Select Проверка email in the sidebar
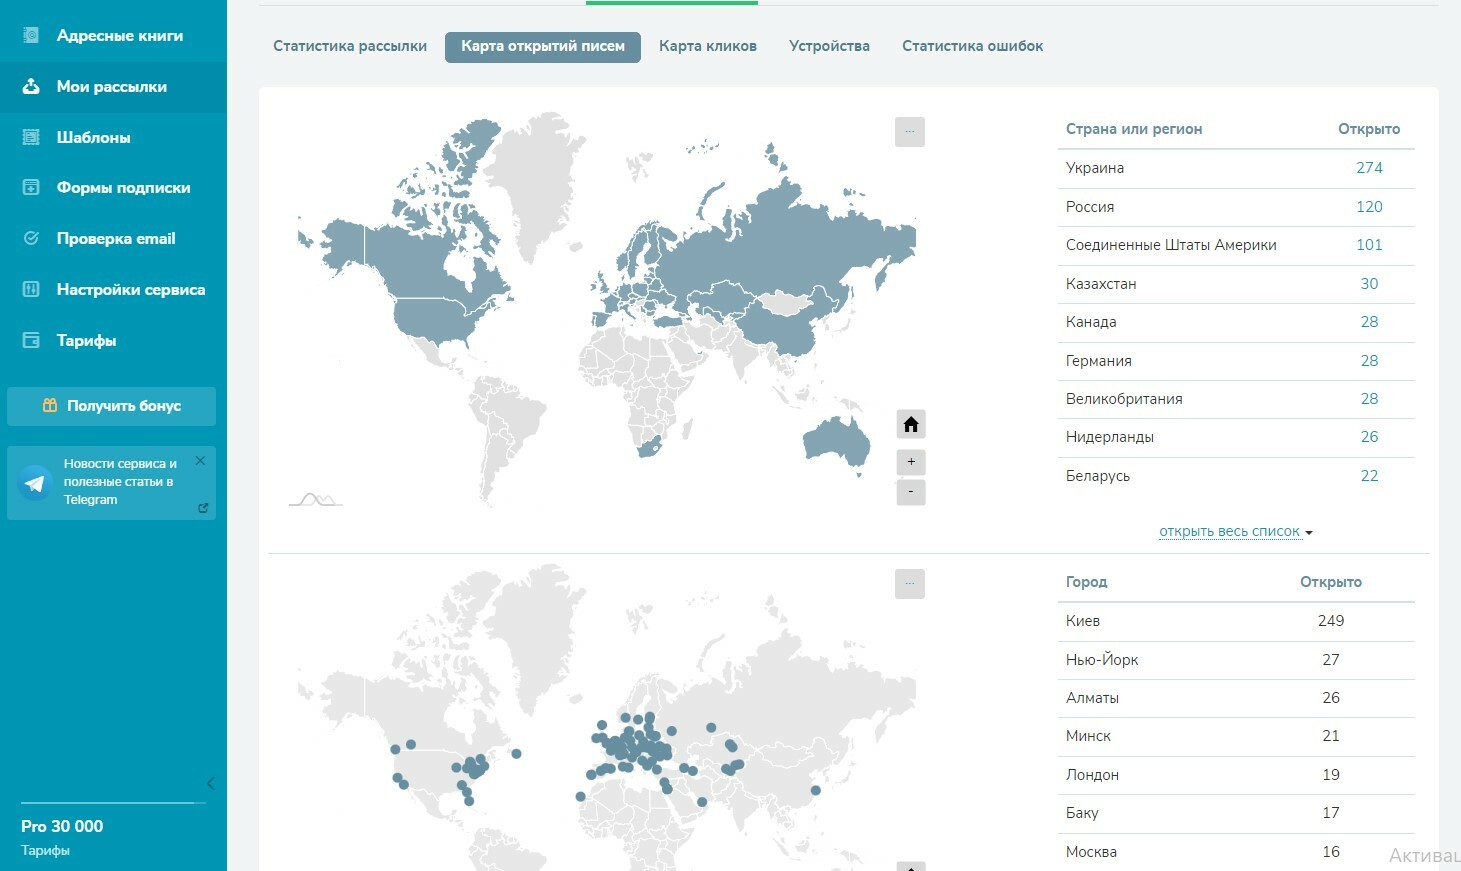1461x871 pixels. click(115, 239)
